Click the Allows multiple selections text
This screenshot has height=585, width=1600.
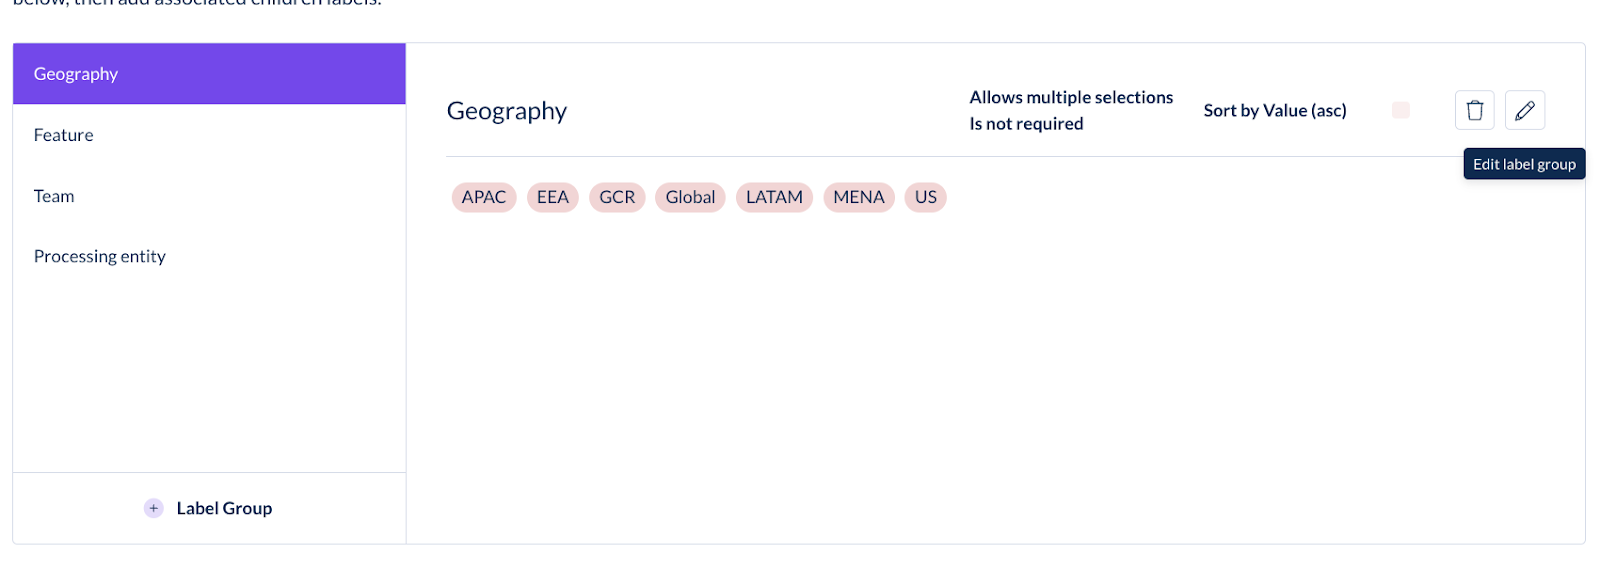[1071, 97]
